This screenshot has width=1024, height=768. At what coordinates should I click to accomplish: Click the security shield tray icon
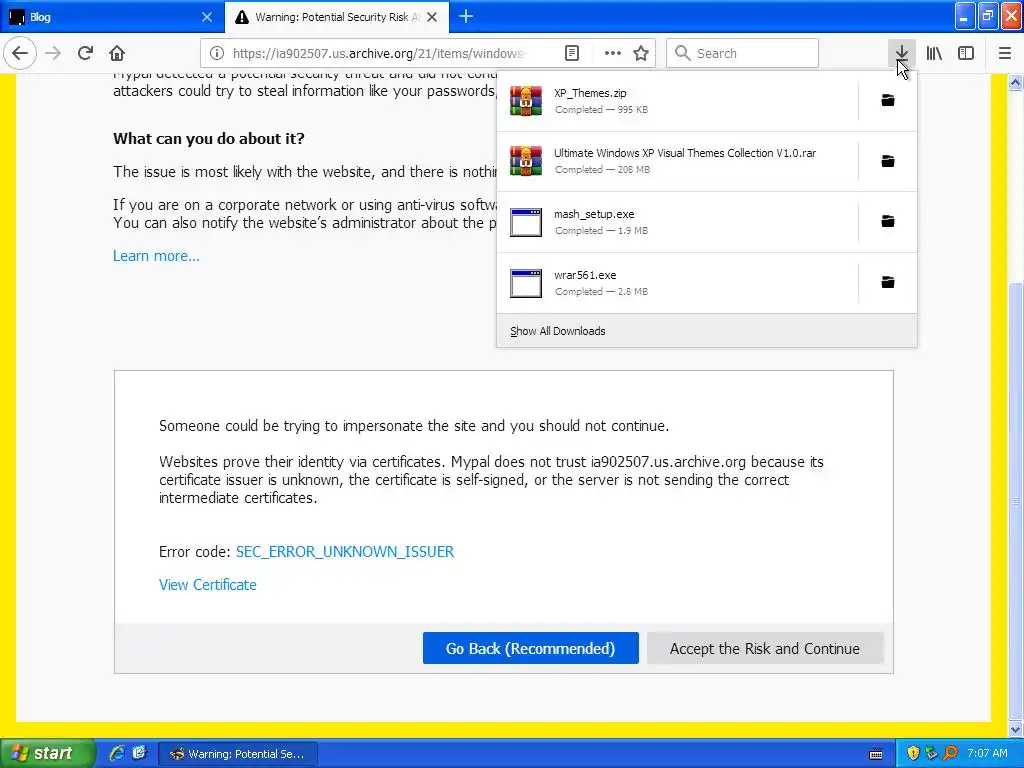coord(913,753)
